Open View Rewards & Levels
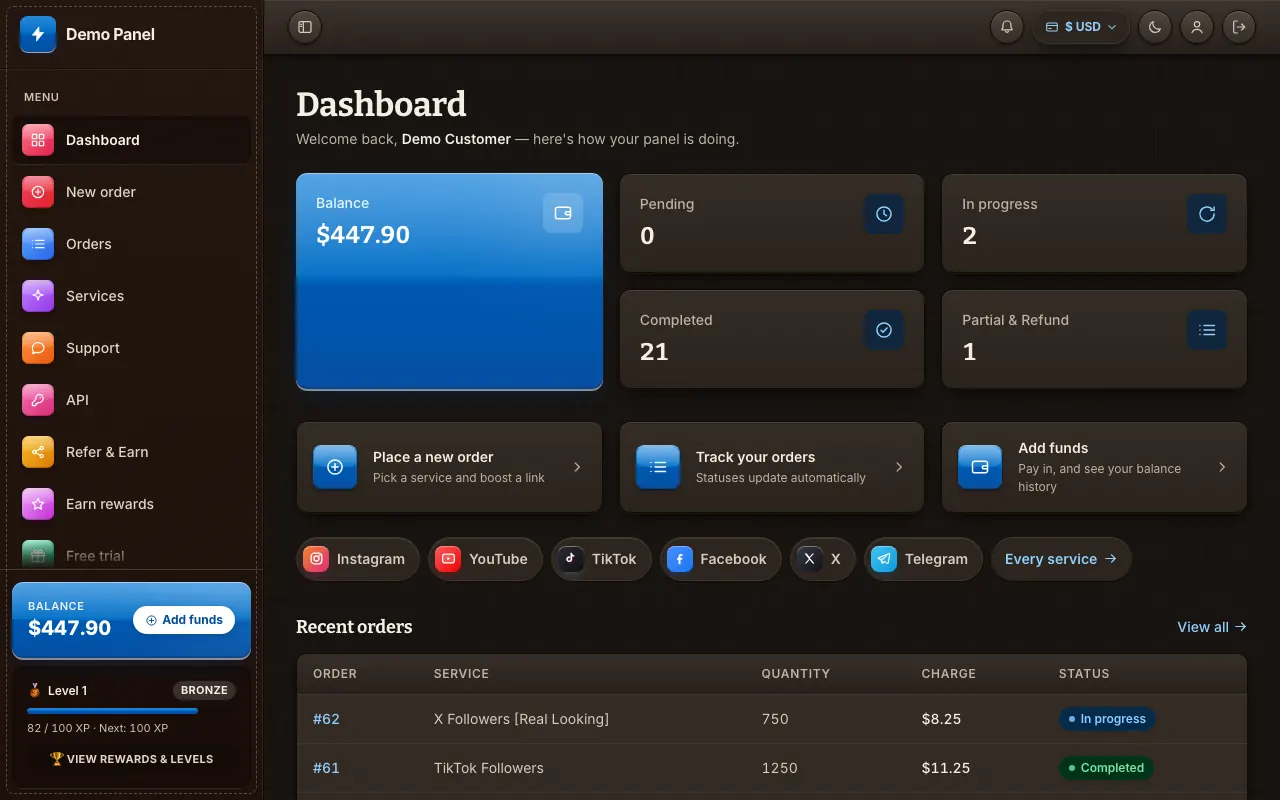Viewport: 1280px width, 800px height. [131, 759]
